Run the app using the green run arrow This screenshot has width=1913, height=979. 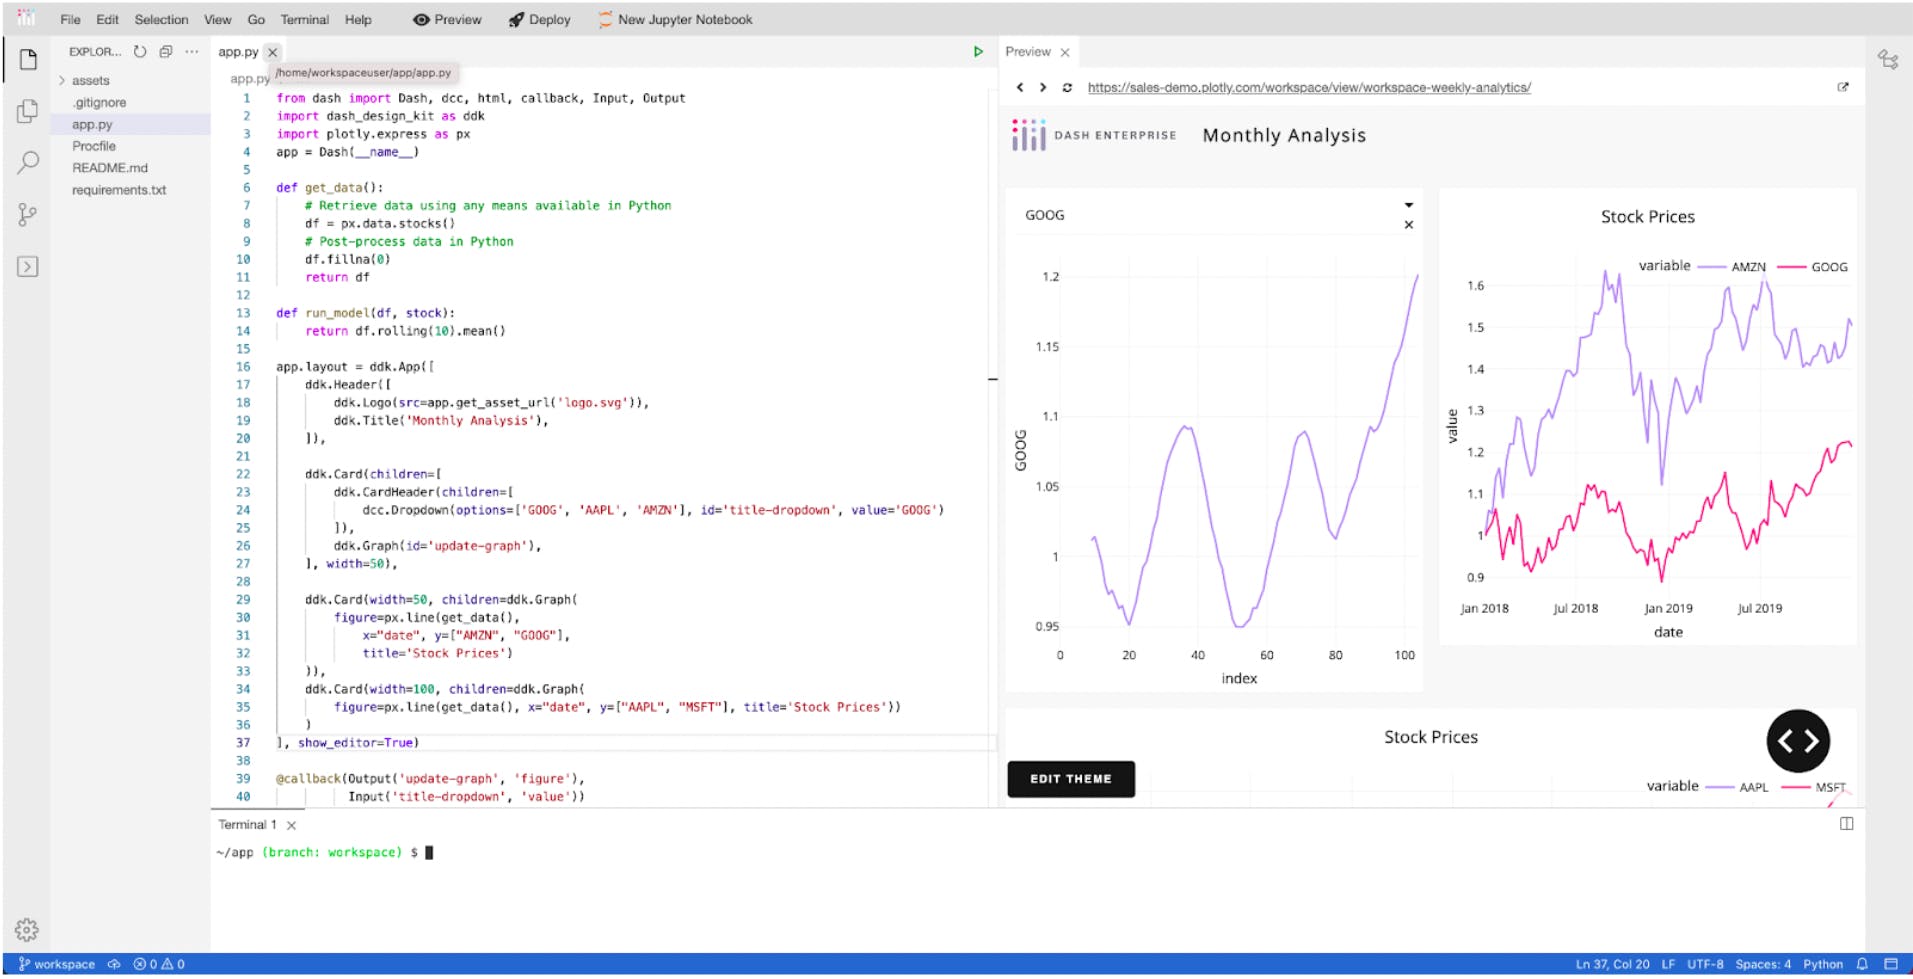point(977,51)
